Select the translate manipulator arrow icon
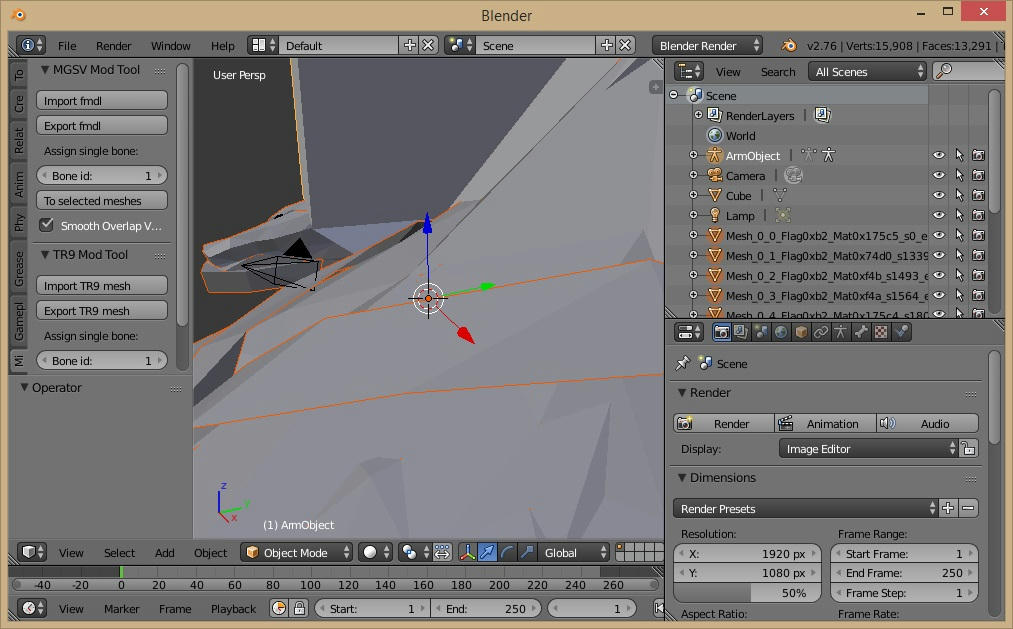Screen dimensions: 1013x629 (x=487, y=552)
